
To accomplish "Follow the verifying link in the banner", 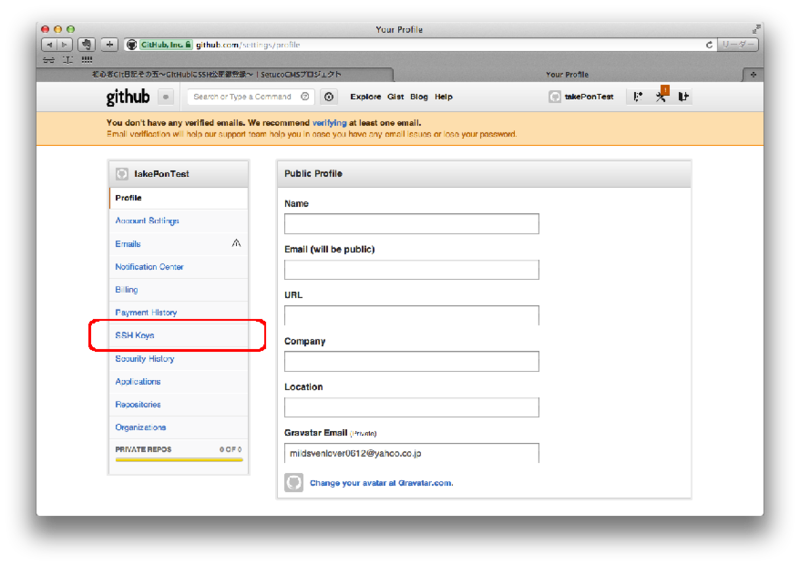I will click(x=329, y=123).
